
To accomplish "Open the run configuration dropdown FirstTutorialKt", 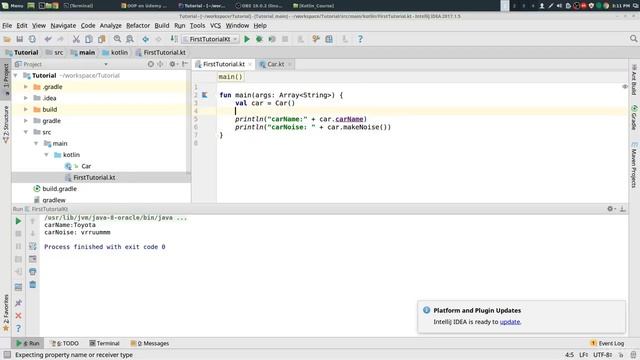I will coord(211,39).
